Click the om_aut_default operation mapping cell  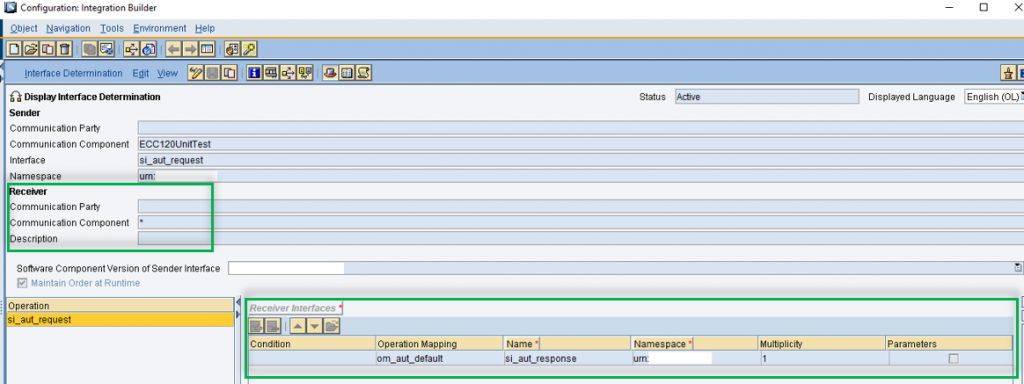(440, 359)
